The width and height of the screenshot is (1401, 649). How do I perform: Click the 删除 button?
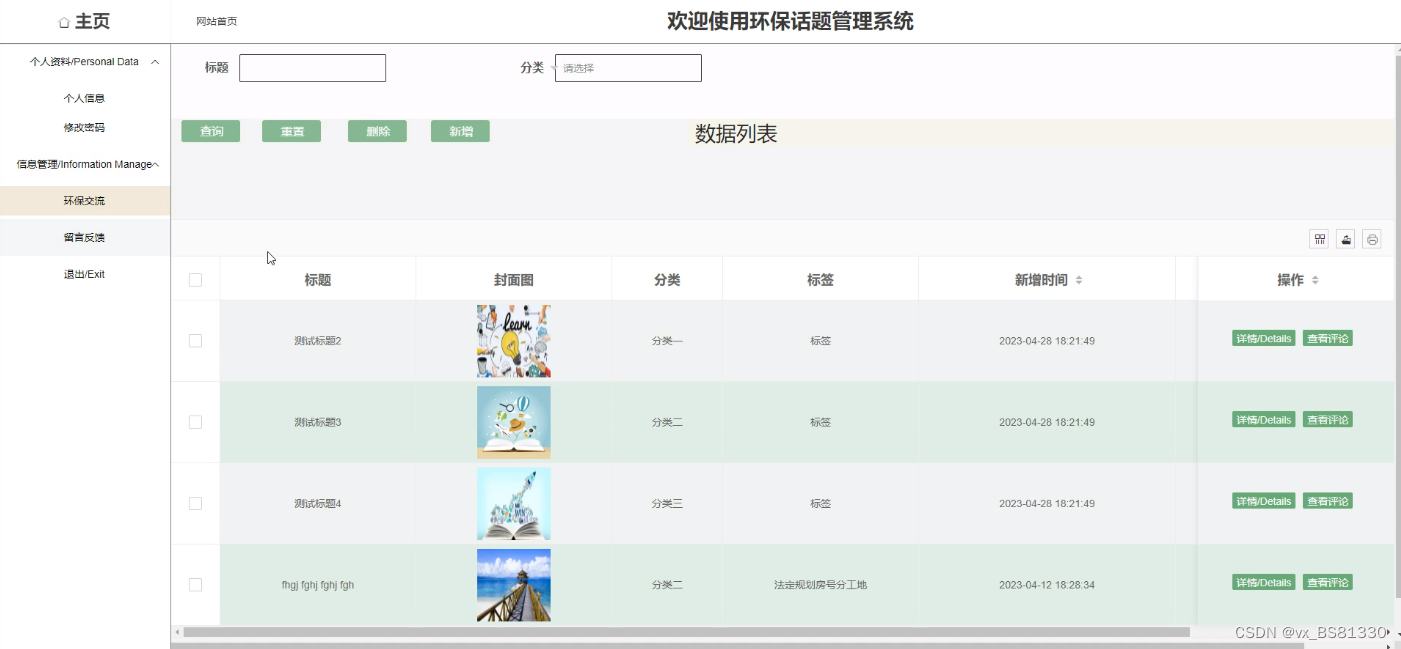click(x=377, y=131)
